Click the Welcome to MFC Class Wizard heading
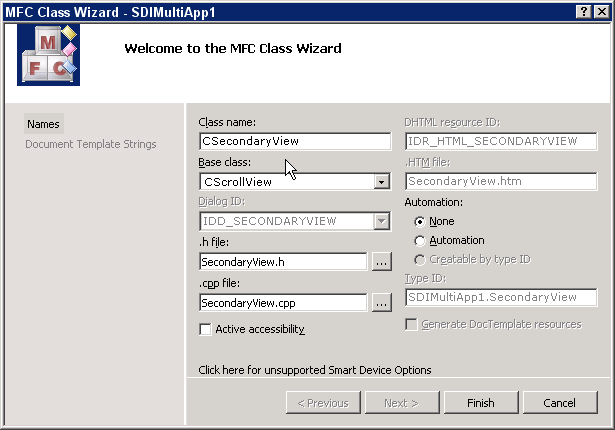Viewport: 615px width, 430px height. coord(233,48)
